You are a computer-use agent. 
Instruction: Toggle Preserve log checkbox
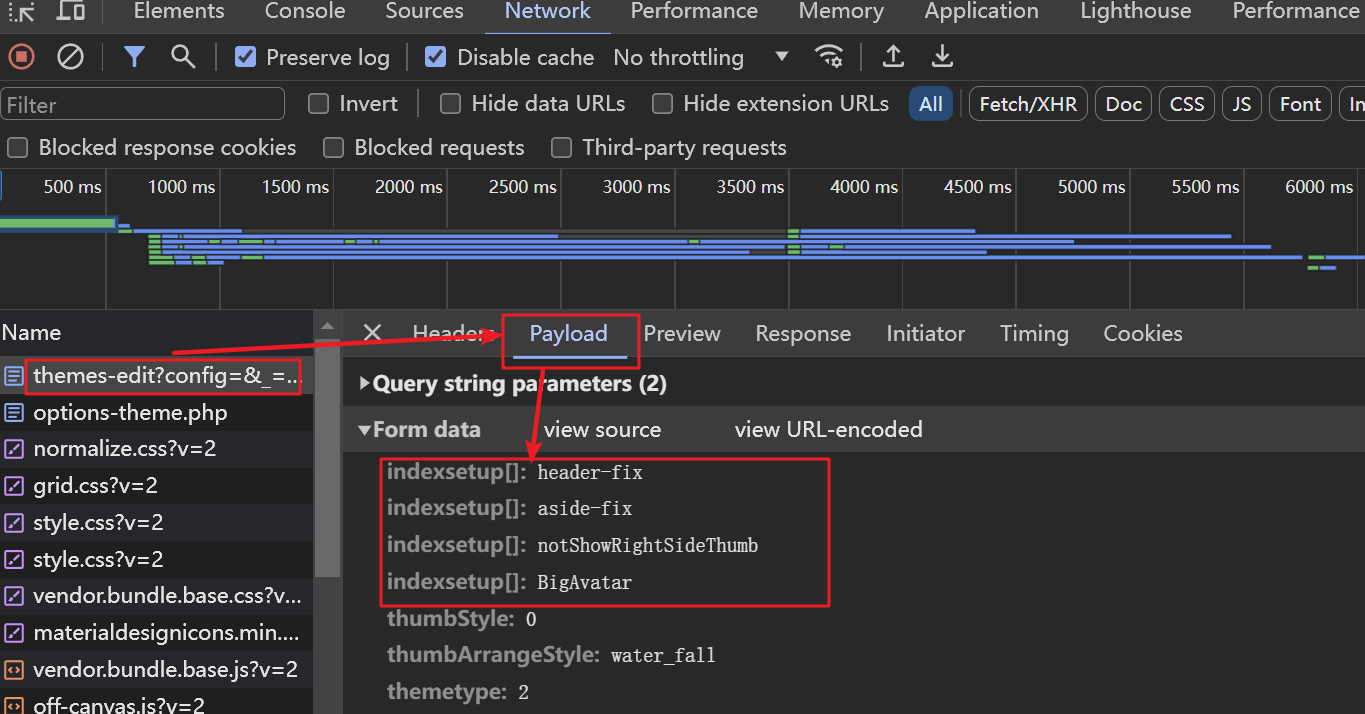[x=245, y=57]
